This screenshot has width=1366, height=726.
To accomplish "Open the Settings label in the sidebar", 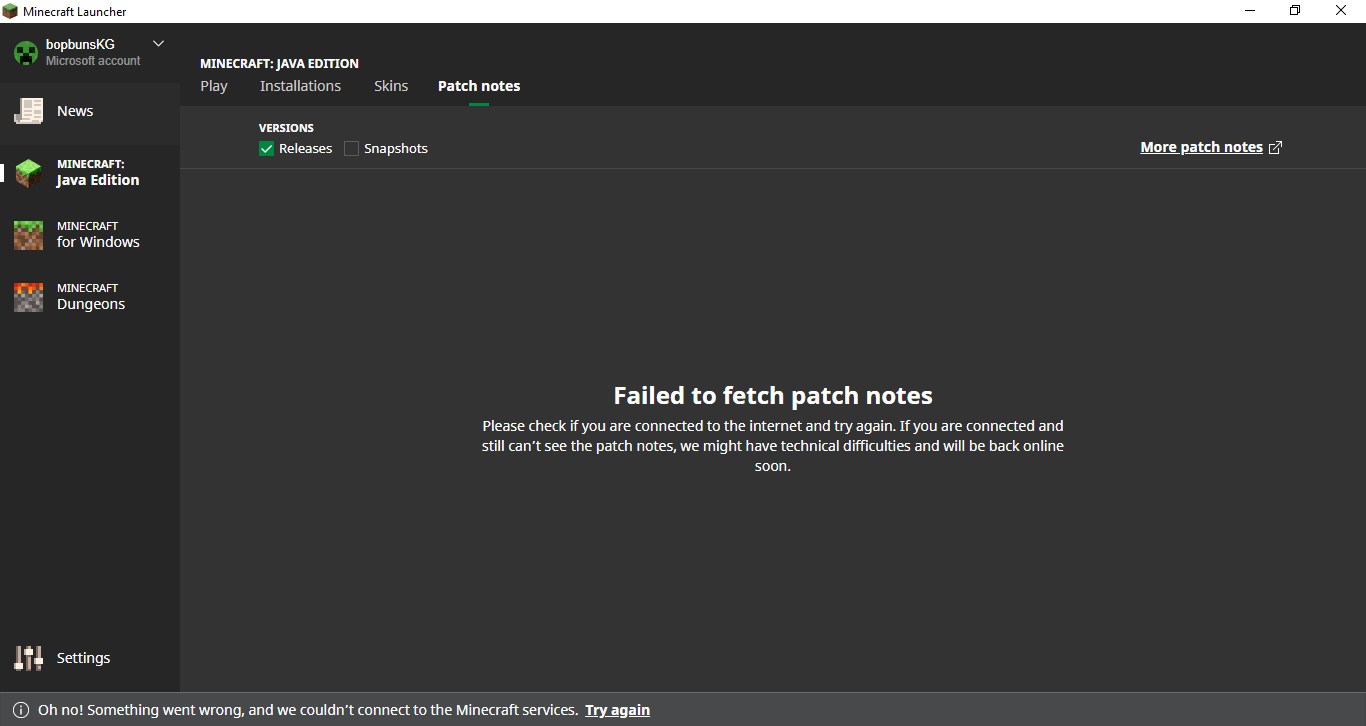I will 83,658.
